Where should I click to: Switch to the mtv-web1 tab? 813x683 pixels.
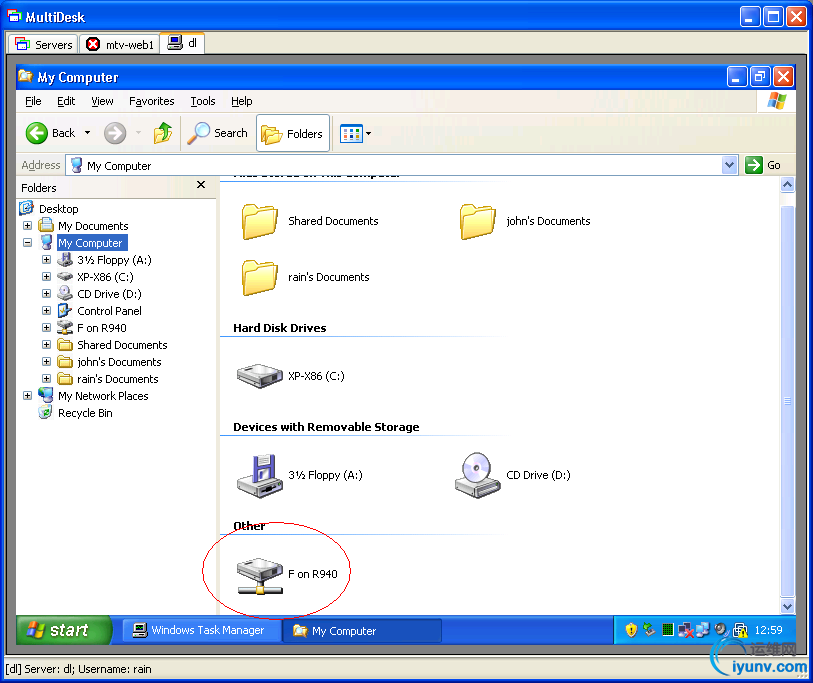120,45
